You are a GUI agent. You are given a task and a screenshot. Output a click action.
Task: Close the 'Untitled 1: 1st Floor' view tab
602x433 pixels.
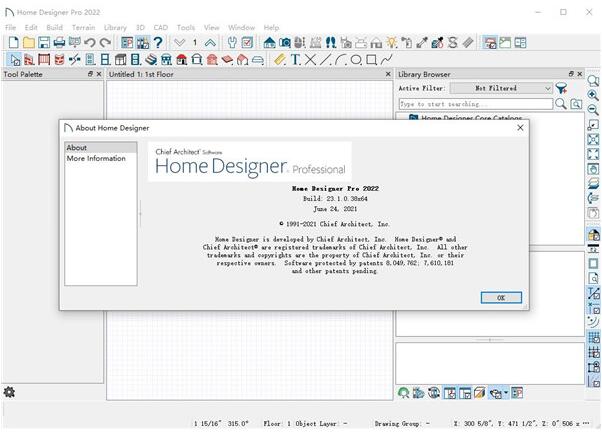pos(388,74)
